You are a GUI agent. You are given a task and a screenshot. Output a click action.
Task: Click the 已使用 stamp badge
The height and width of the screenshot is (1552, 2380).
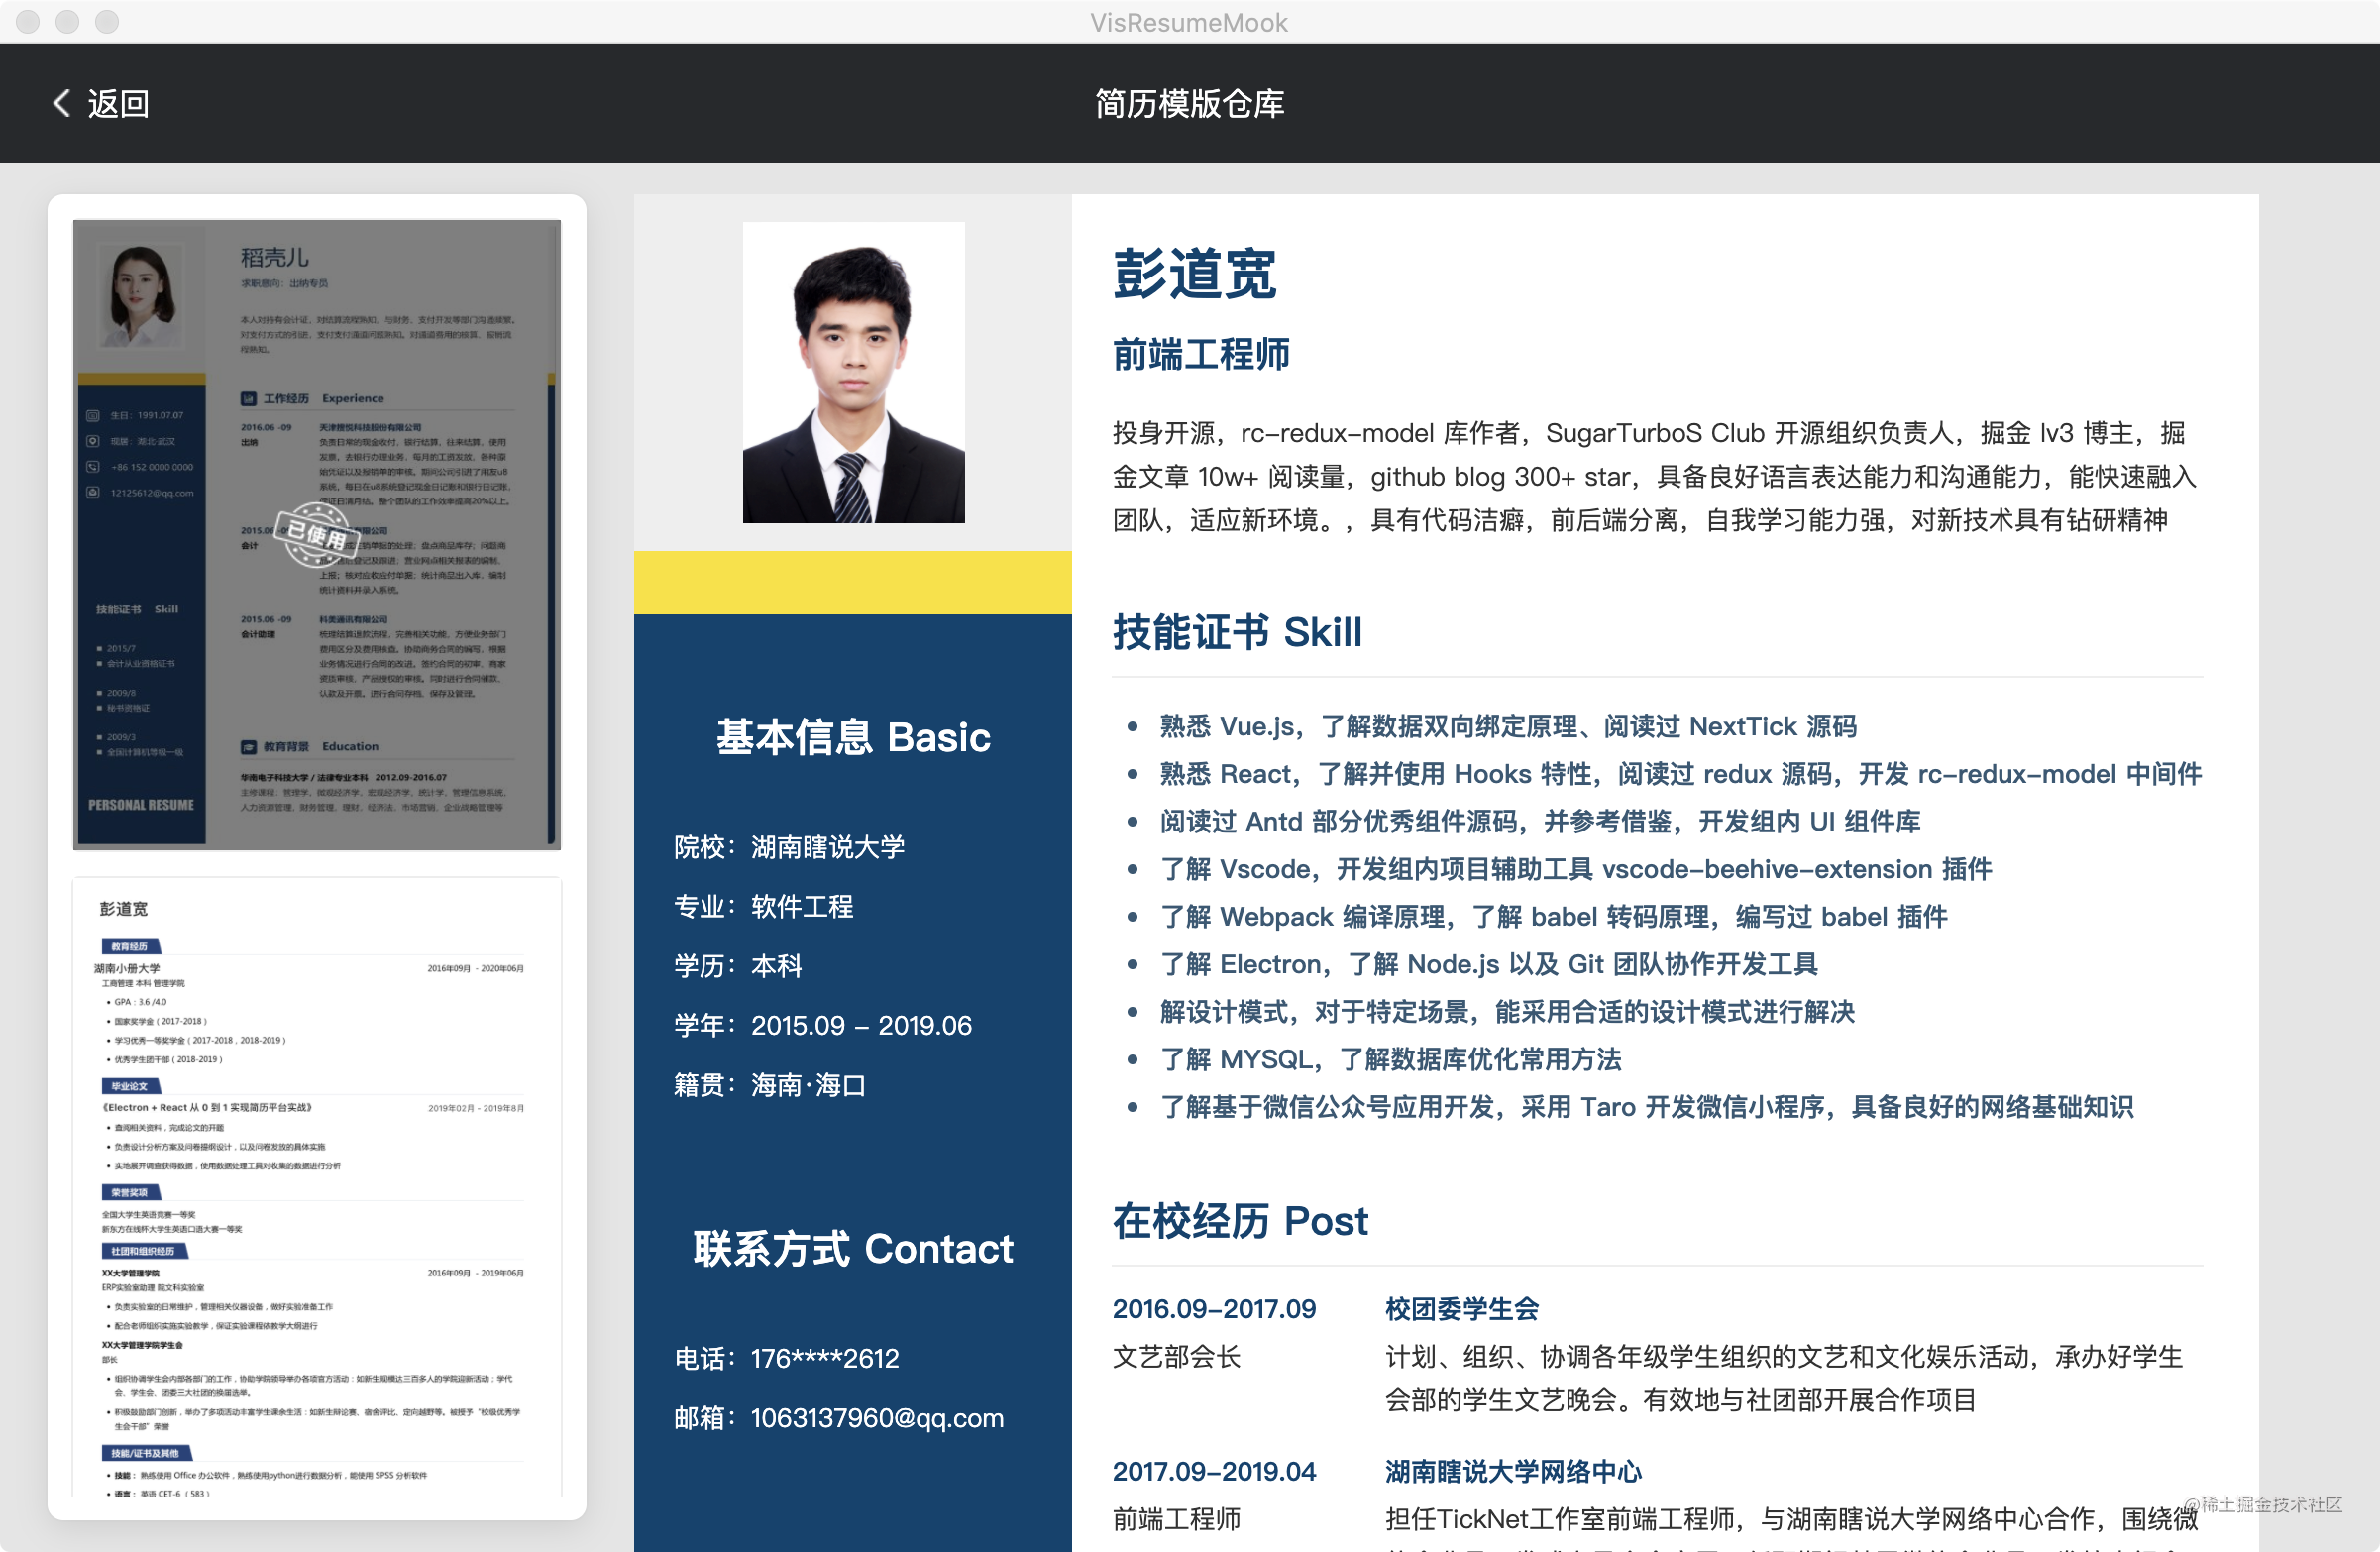317,534
